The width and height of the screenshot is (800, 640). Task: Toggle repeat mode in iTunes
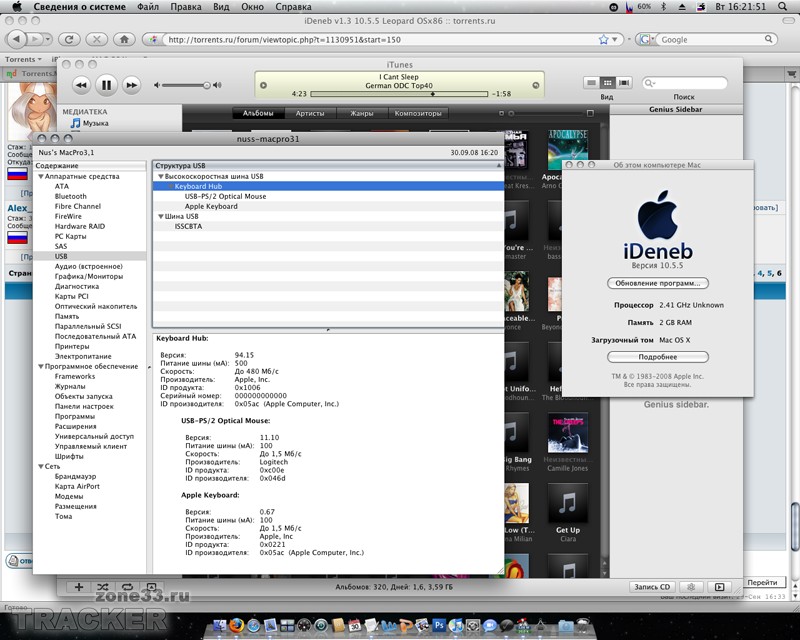tap(127, 587)
